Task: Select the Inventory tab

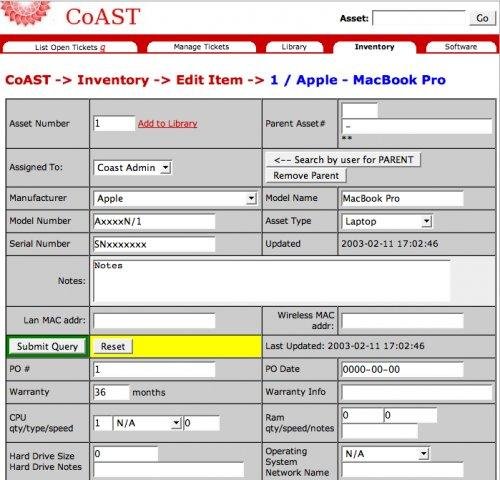Action: click(374, 47)
